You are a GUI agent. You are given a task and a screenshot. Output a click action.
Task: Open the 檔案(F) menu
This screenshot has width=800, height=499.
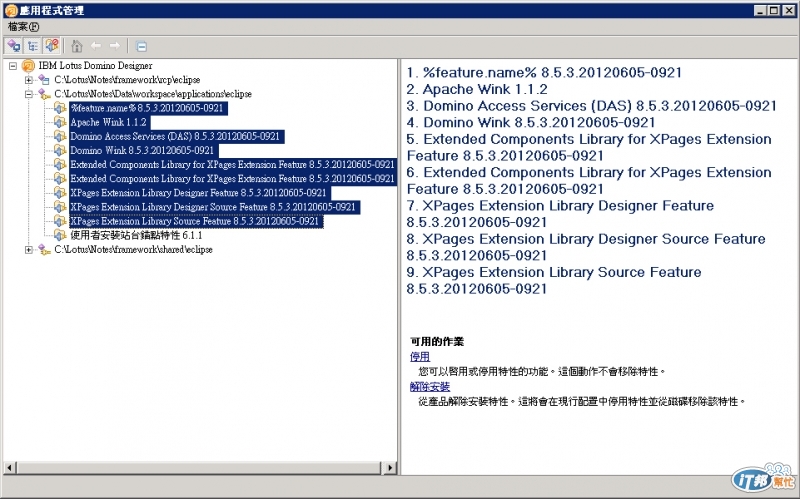pyautogui.click(x=23, y=27)
